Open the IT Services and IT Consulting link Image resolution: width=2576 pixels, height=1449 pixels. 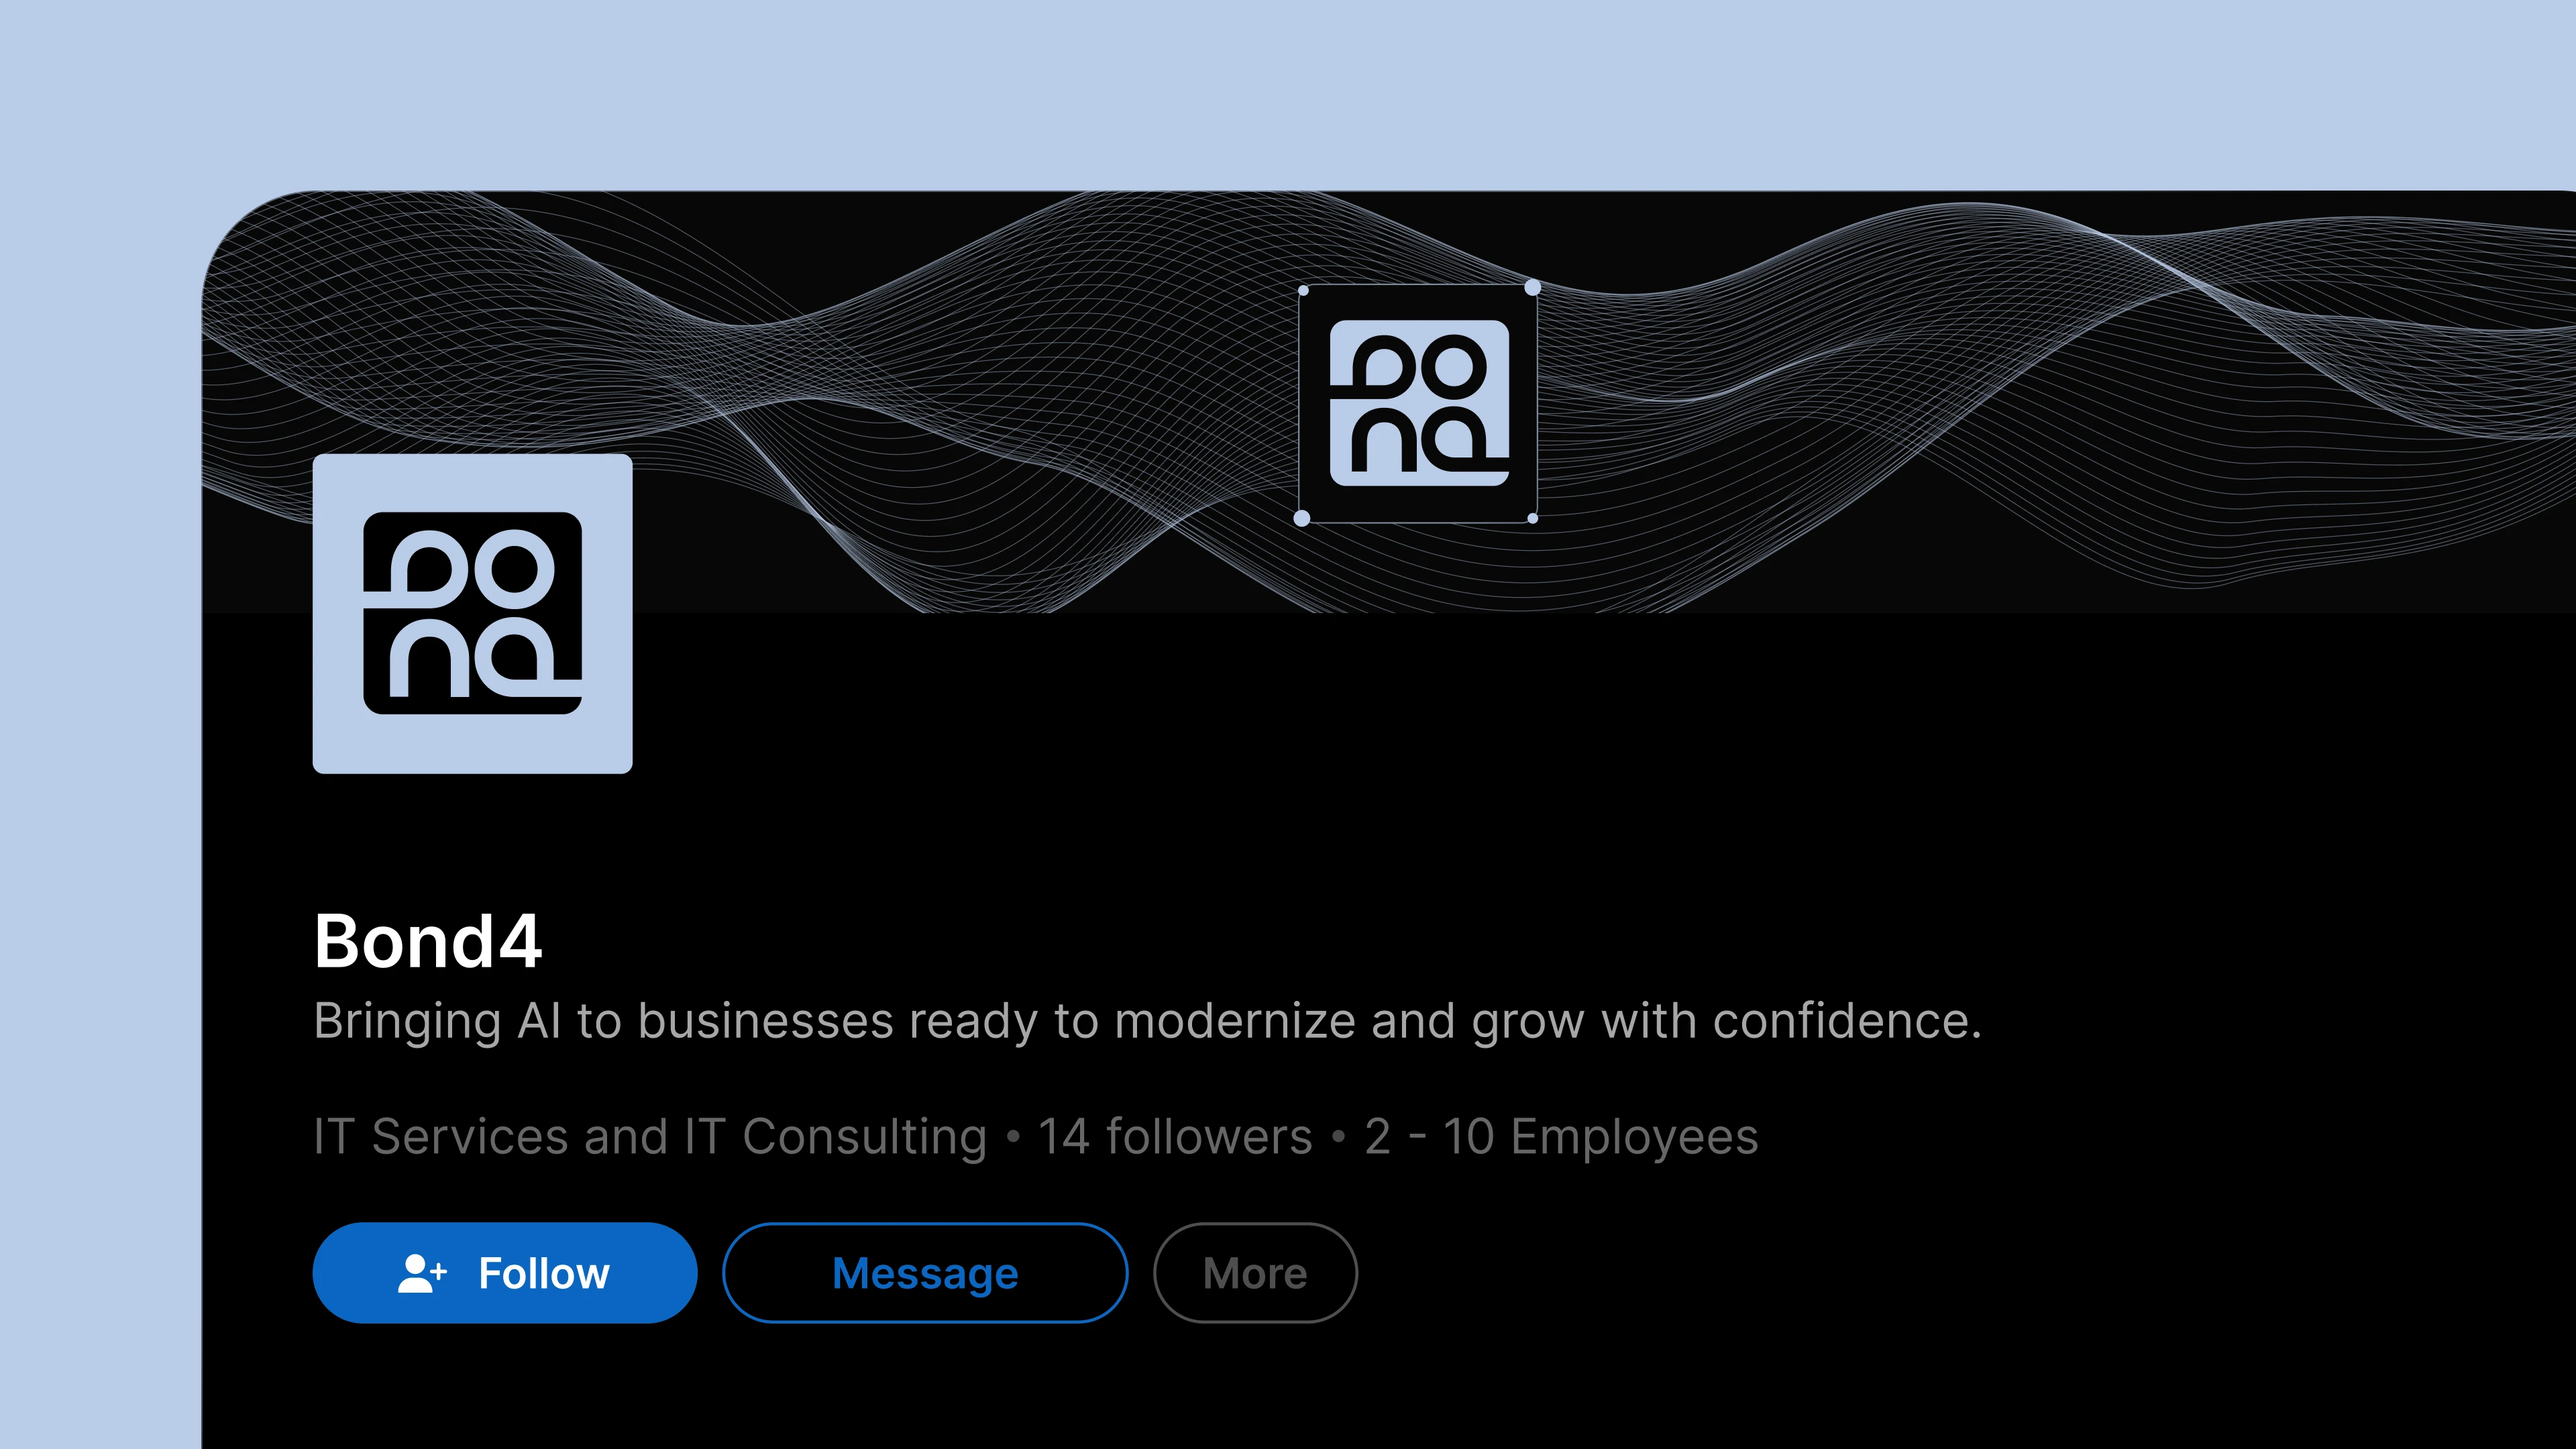[650, 1137]
